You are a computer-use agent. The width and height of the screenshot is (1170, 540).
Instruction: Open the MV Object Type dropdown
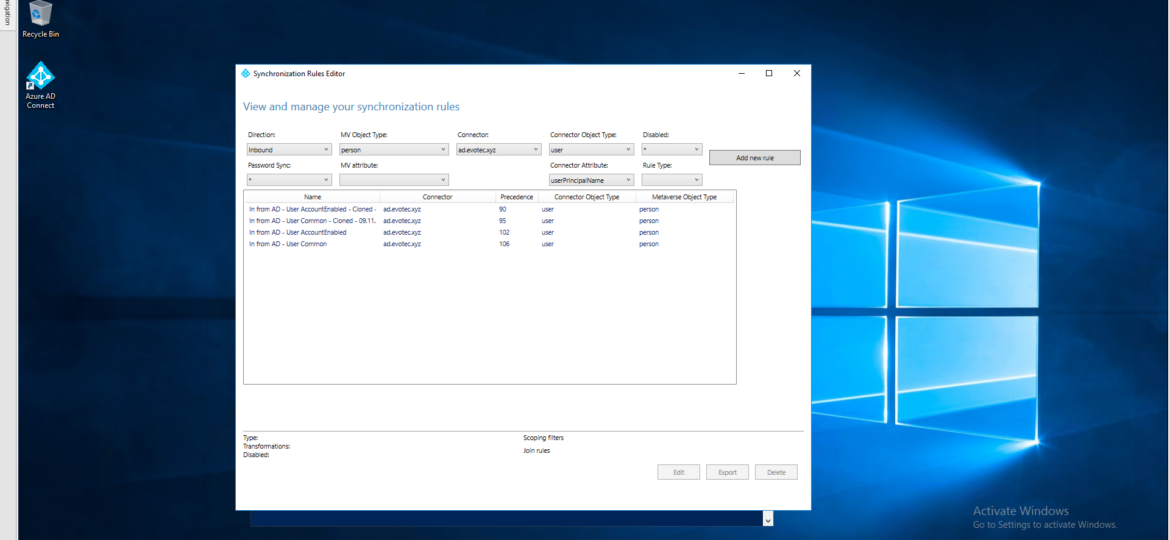click(x=393, y=149)
